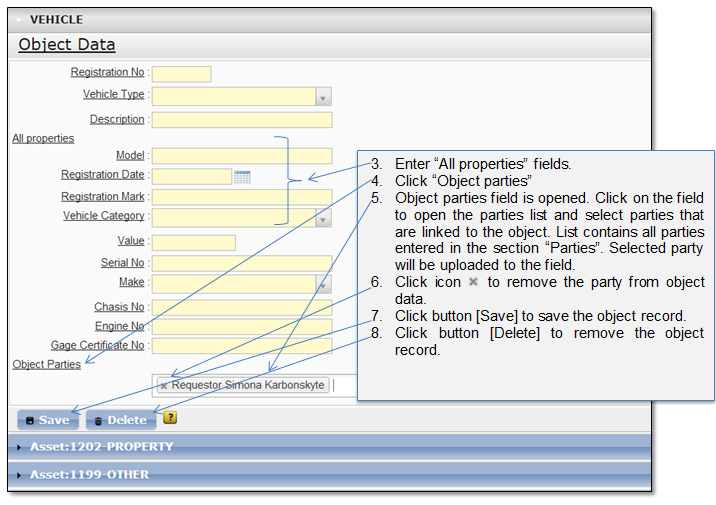Image resolution: width=716 pixels, height=505 pixels.
Task: Focus the Description input field
Action: [x=242, y=120]
